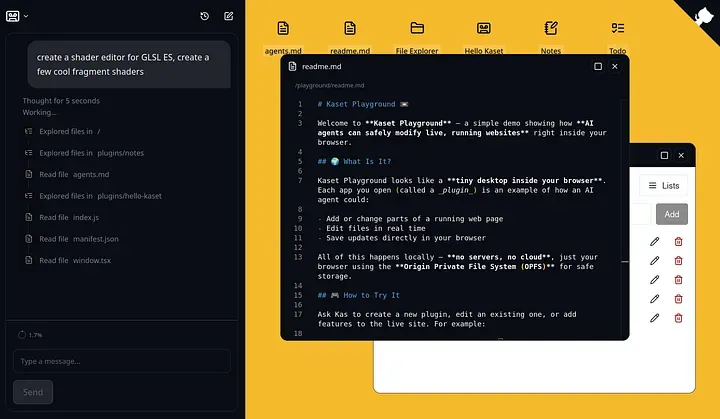This screenshot has width=720, height=419.
Task: Open the Lists menu in Todo window
Action: point(664,186)
